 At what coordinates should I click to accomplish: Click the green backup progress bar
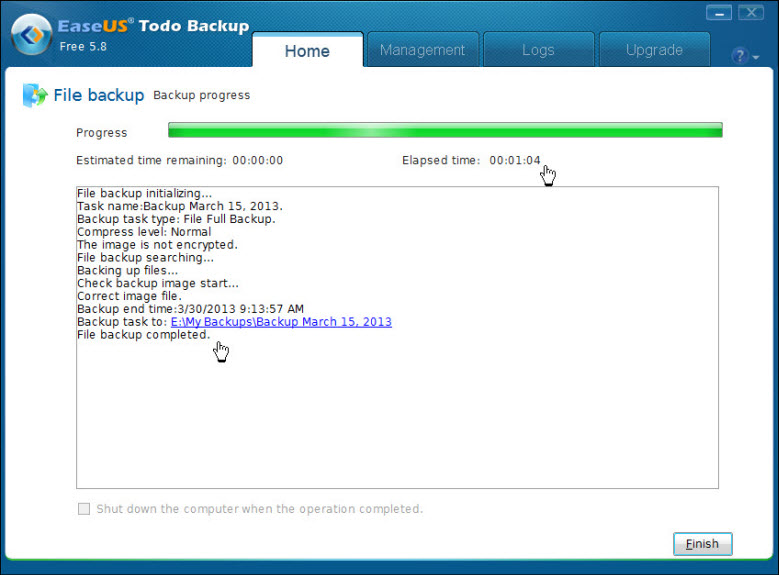click(x=445, y=130)
